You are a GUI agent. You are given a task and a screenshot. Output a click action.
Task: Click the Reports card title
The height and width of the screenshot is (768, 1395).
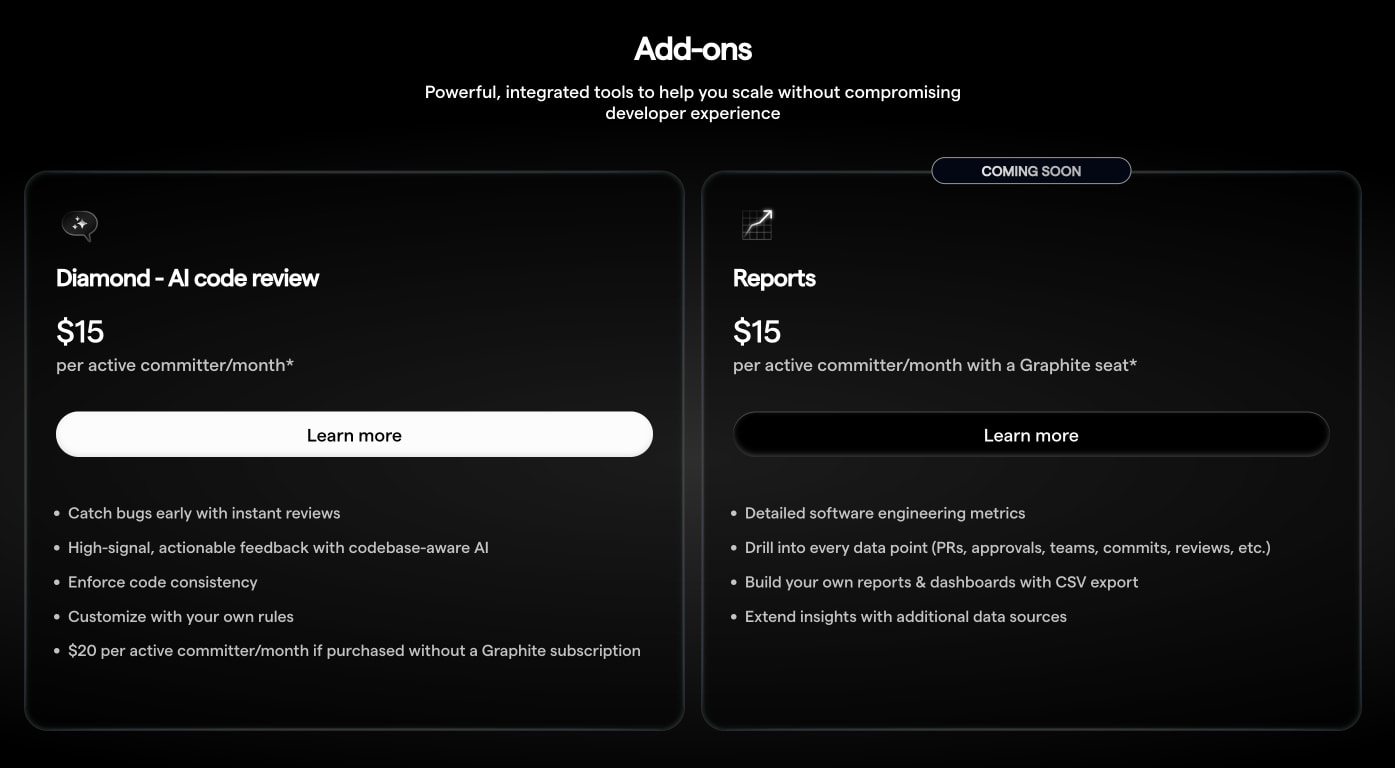[x=774, y=278]
